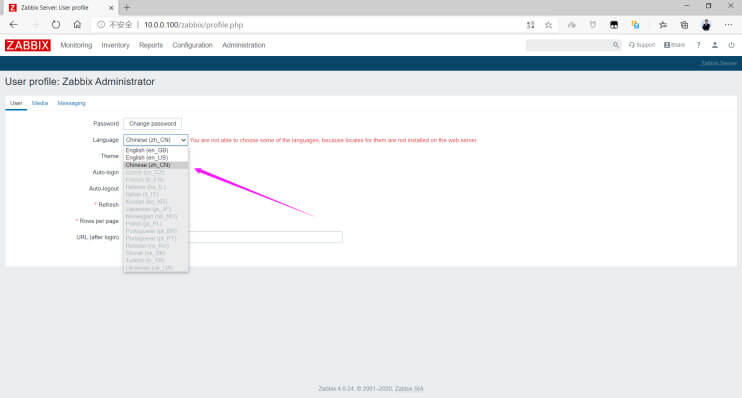Click the ZABBIX logo
Viewport: 742px width, 398px height.
(x=27, y=45)
